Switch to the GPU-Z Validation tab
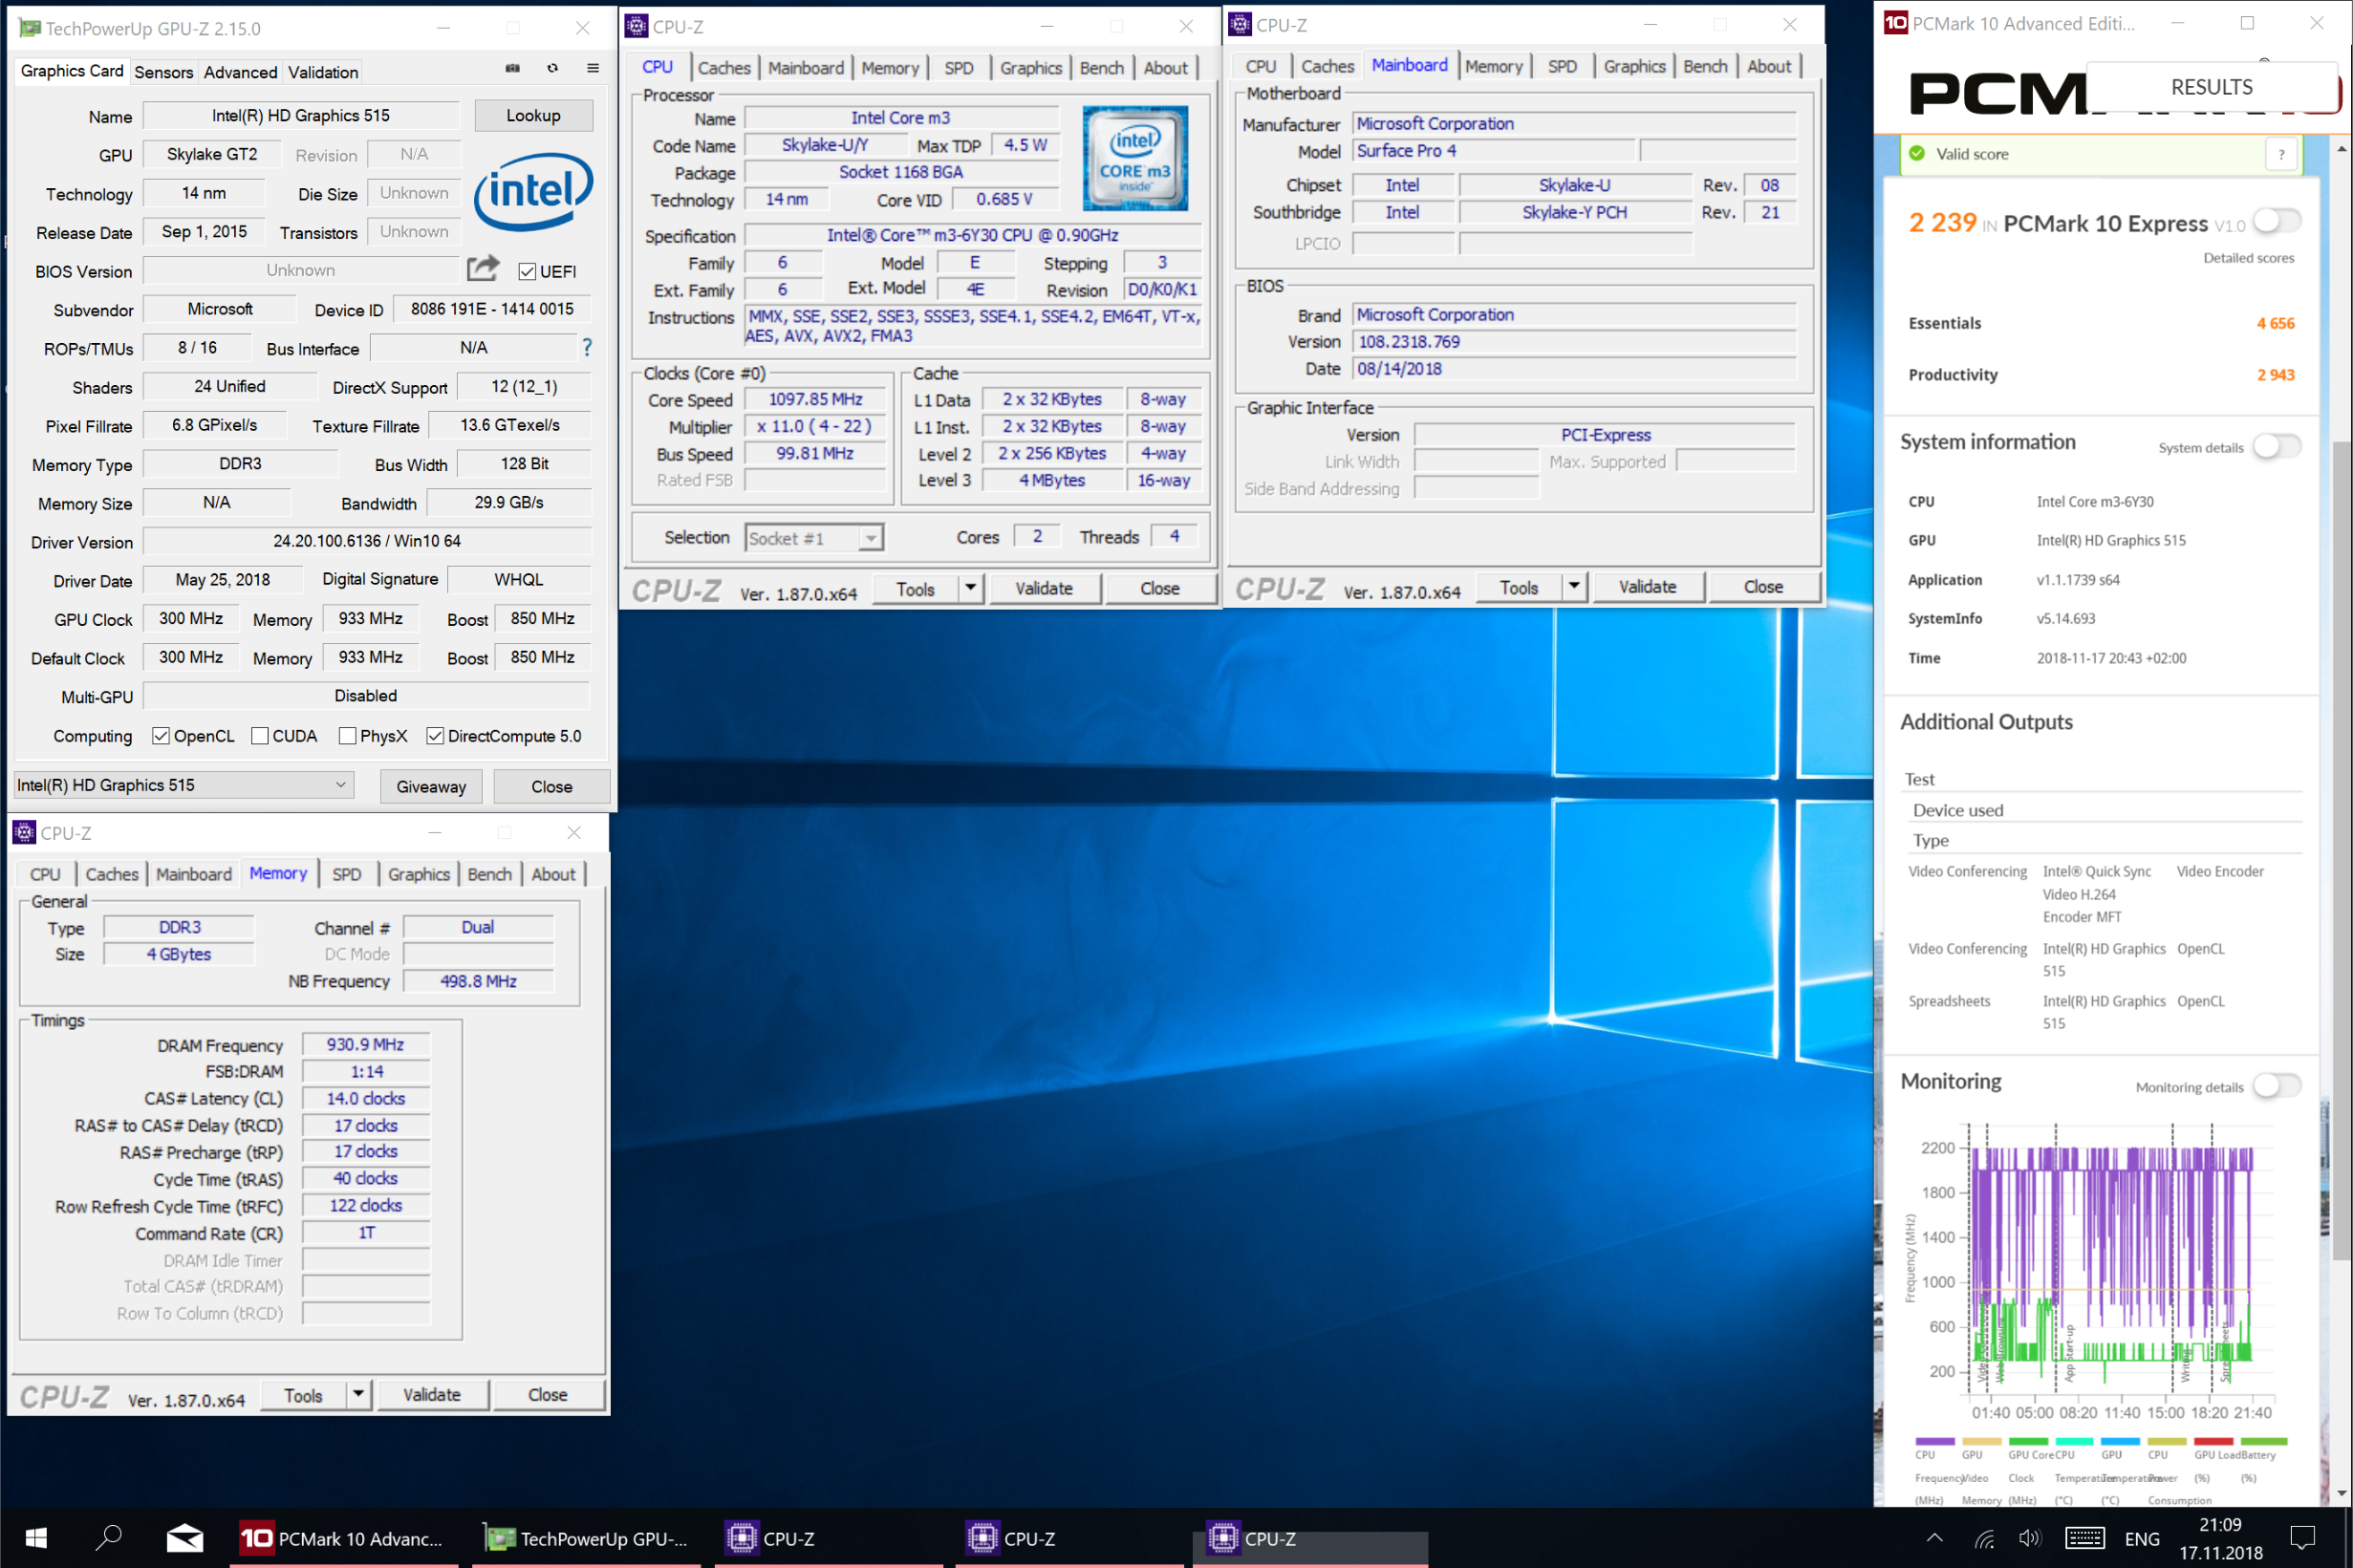 click(323, 72)
